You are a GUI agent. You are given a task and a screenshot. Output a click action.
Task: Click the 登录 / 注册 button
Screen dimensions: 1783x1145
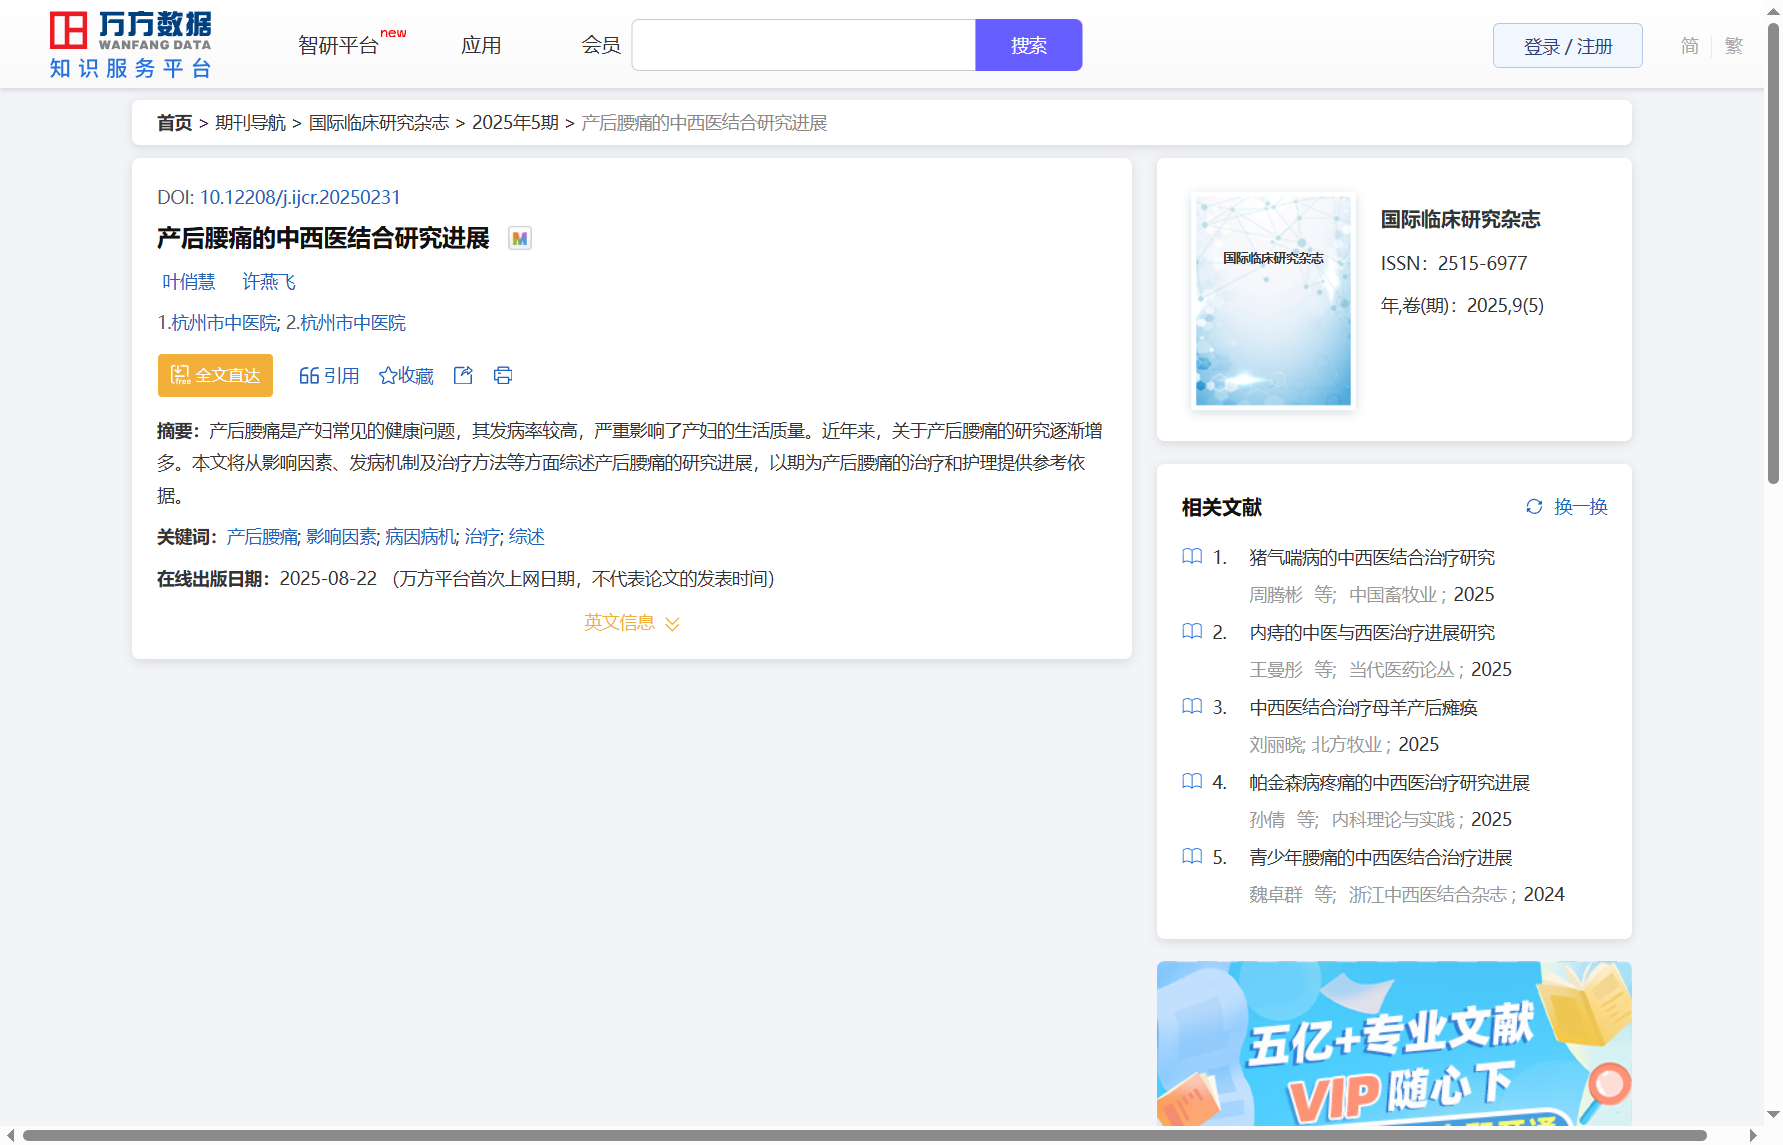point(1567,46)
